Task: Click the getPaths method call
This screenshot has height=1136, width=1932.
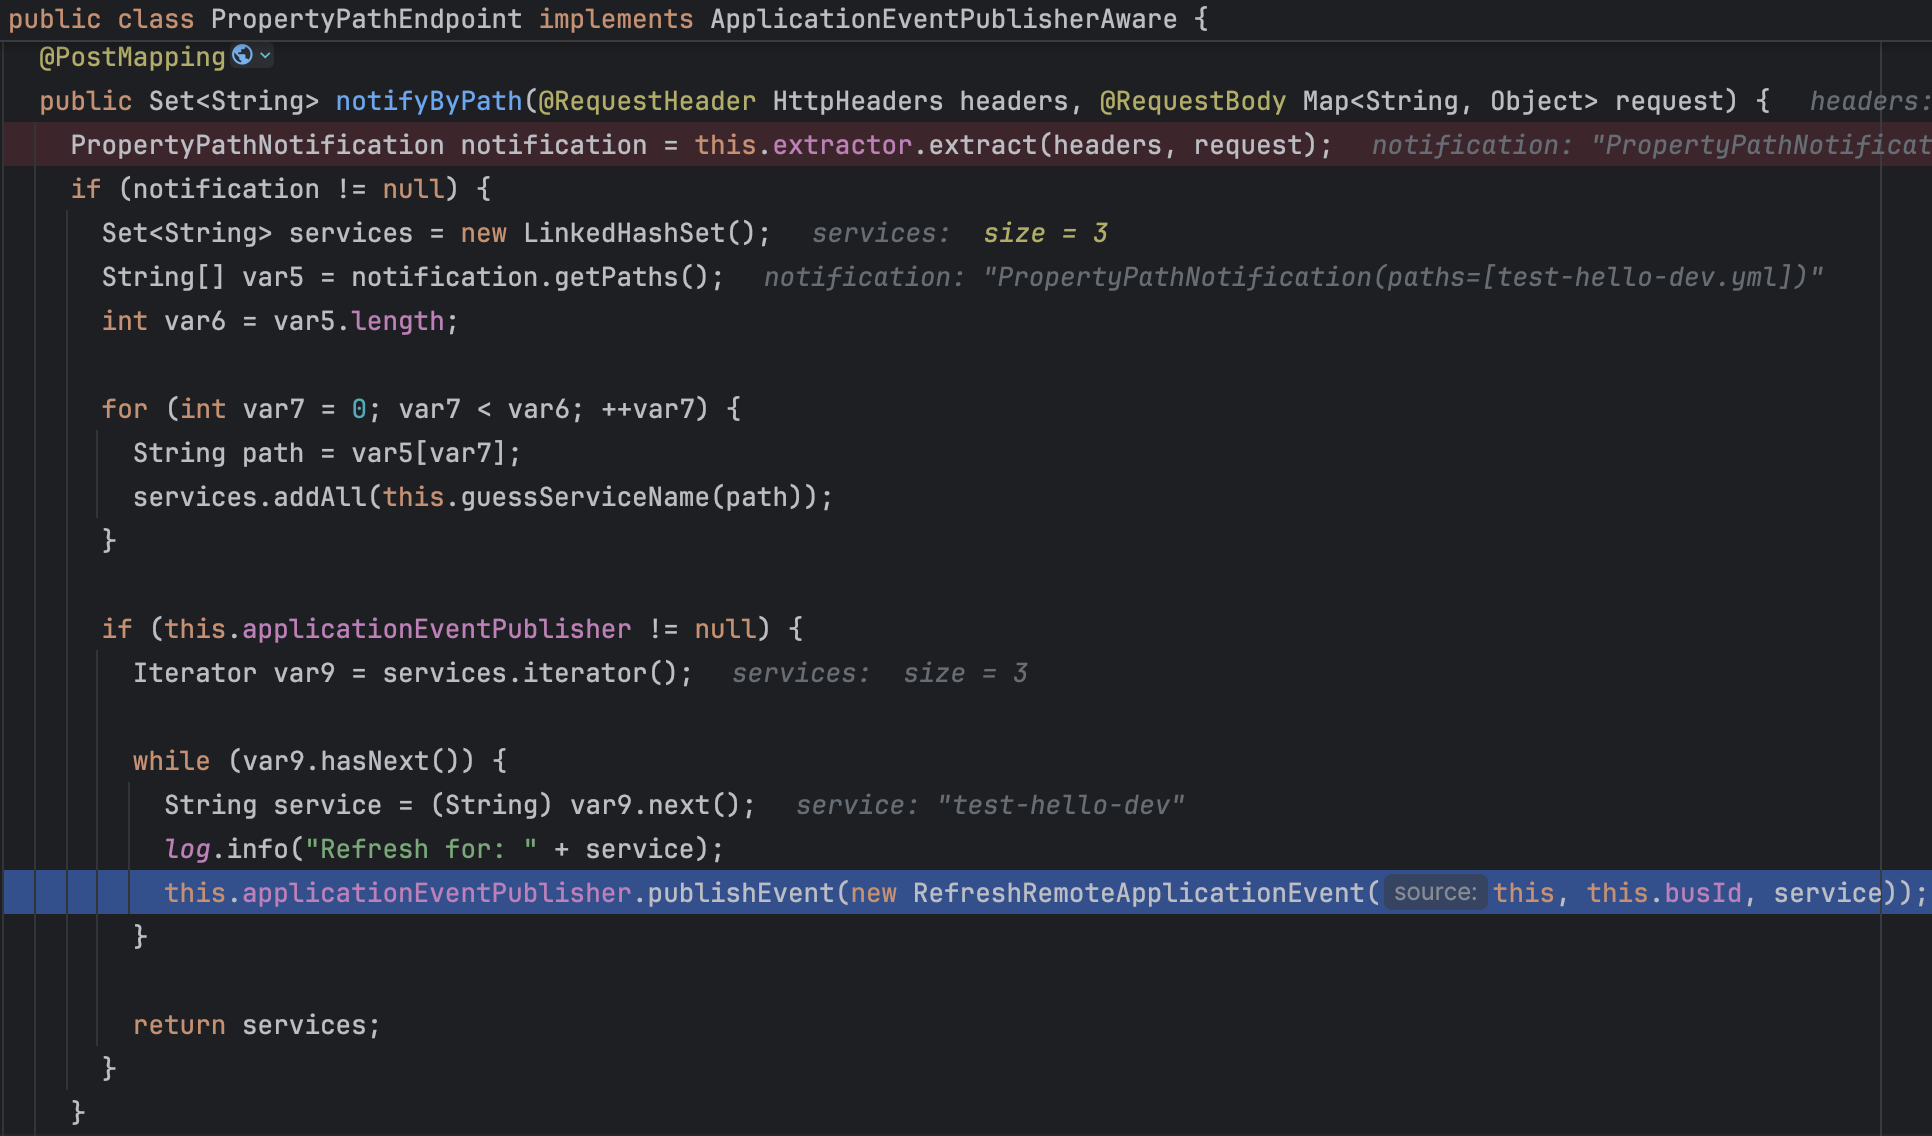Action: pos(616,277)
